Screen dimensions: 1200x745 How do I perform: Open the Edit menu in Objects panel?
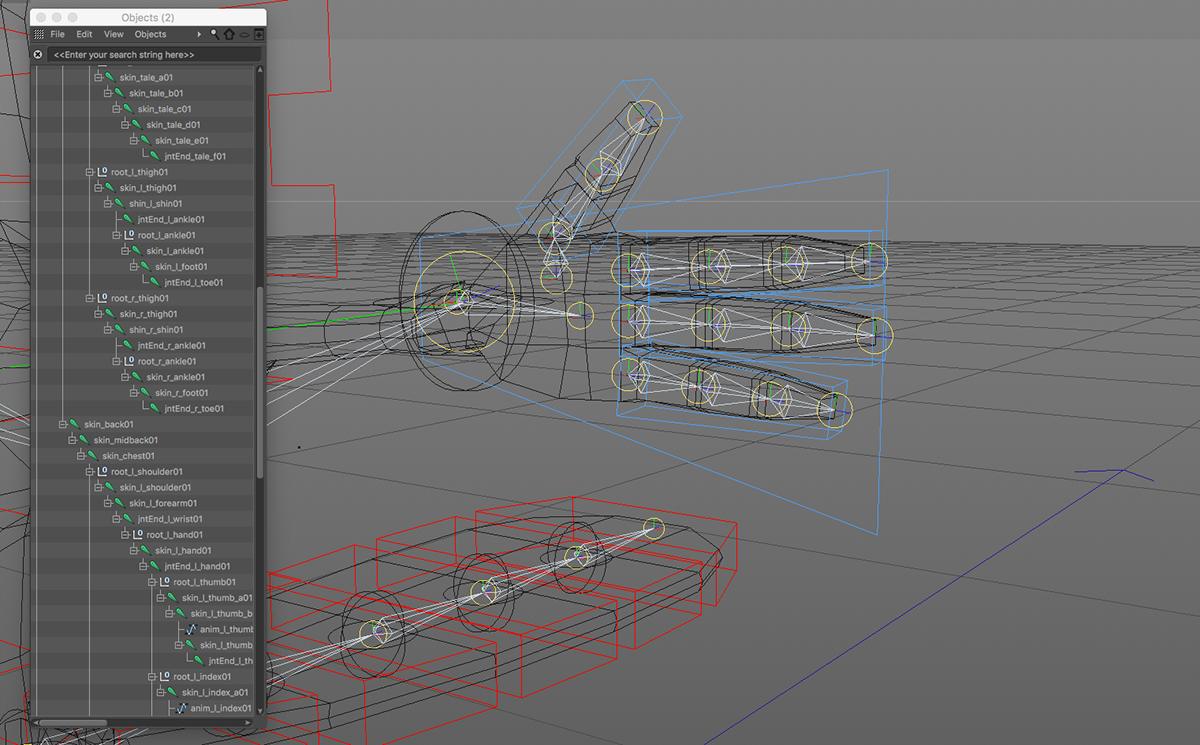pos(85,34)
